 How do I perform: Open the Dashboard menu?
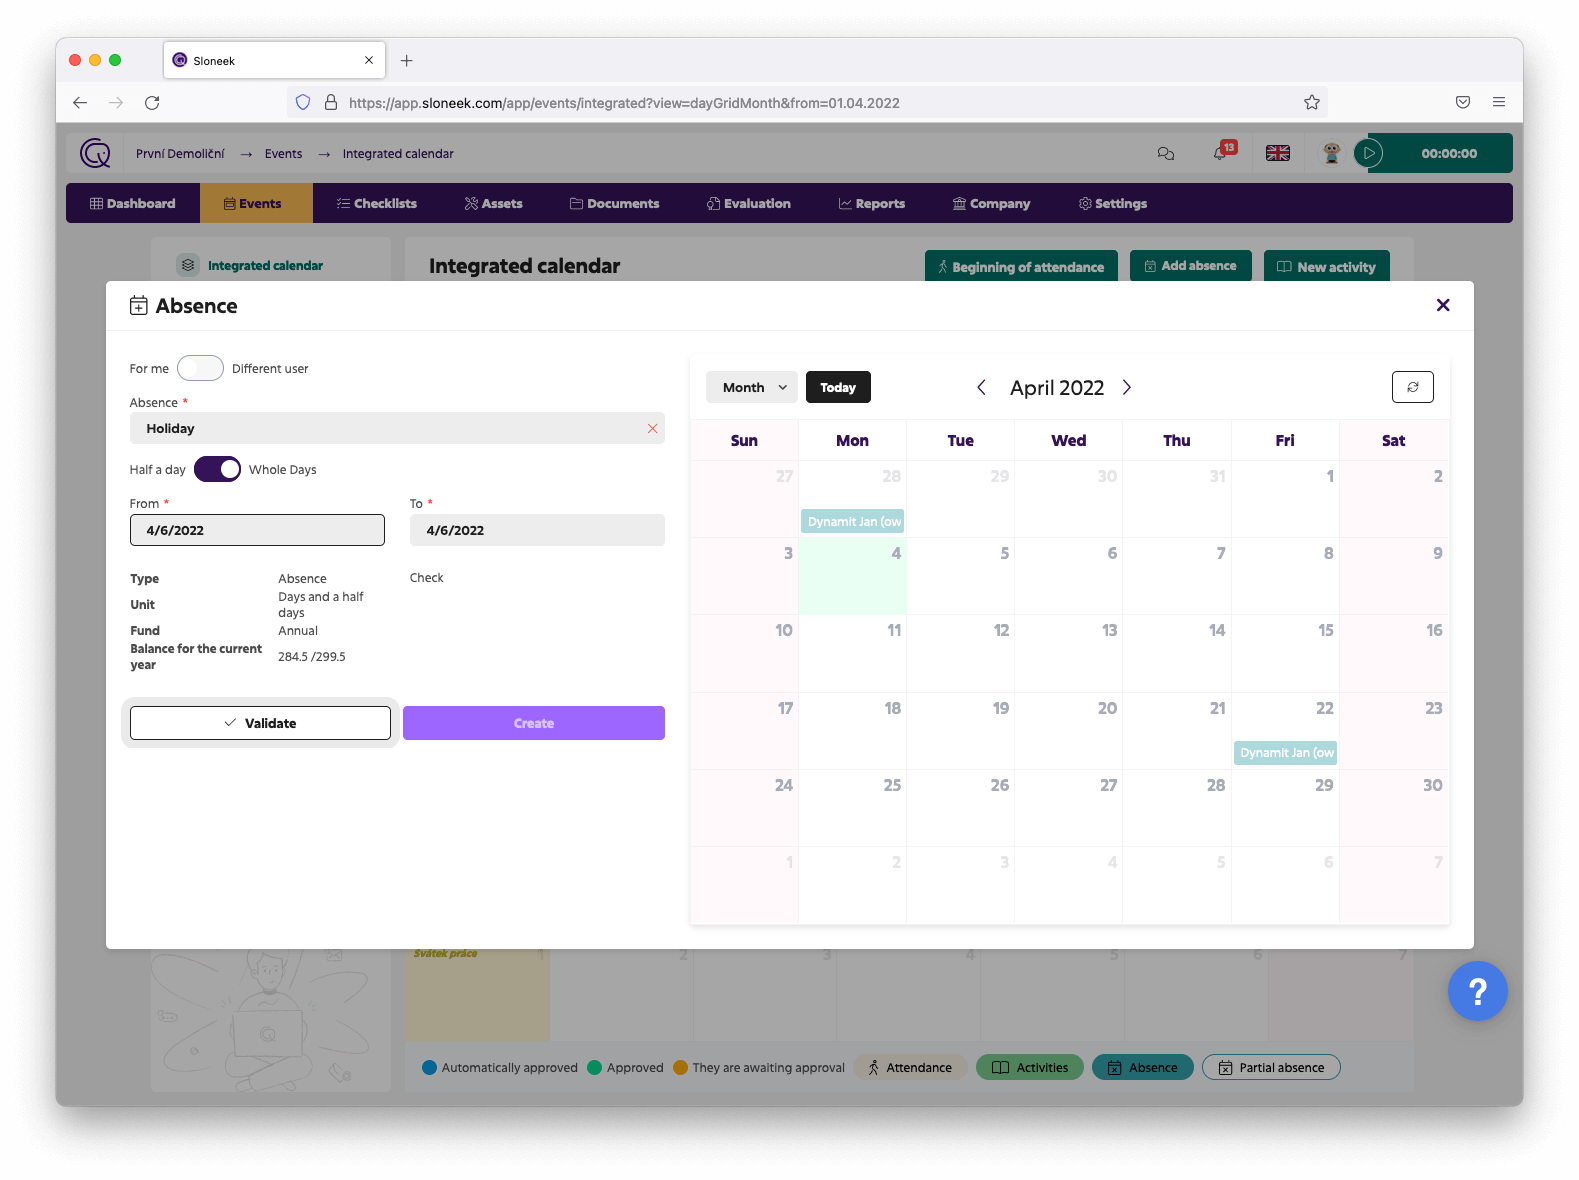click(133, 203)
